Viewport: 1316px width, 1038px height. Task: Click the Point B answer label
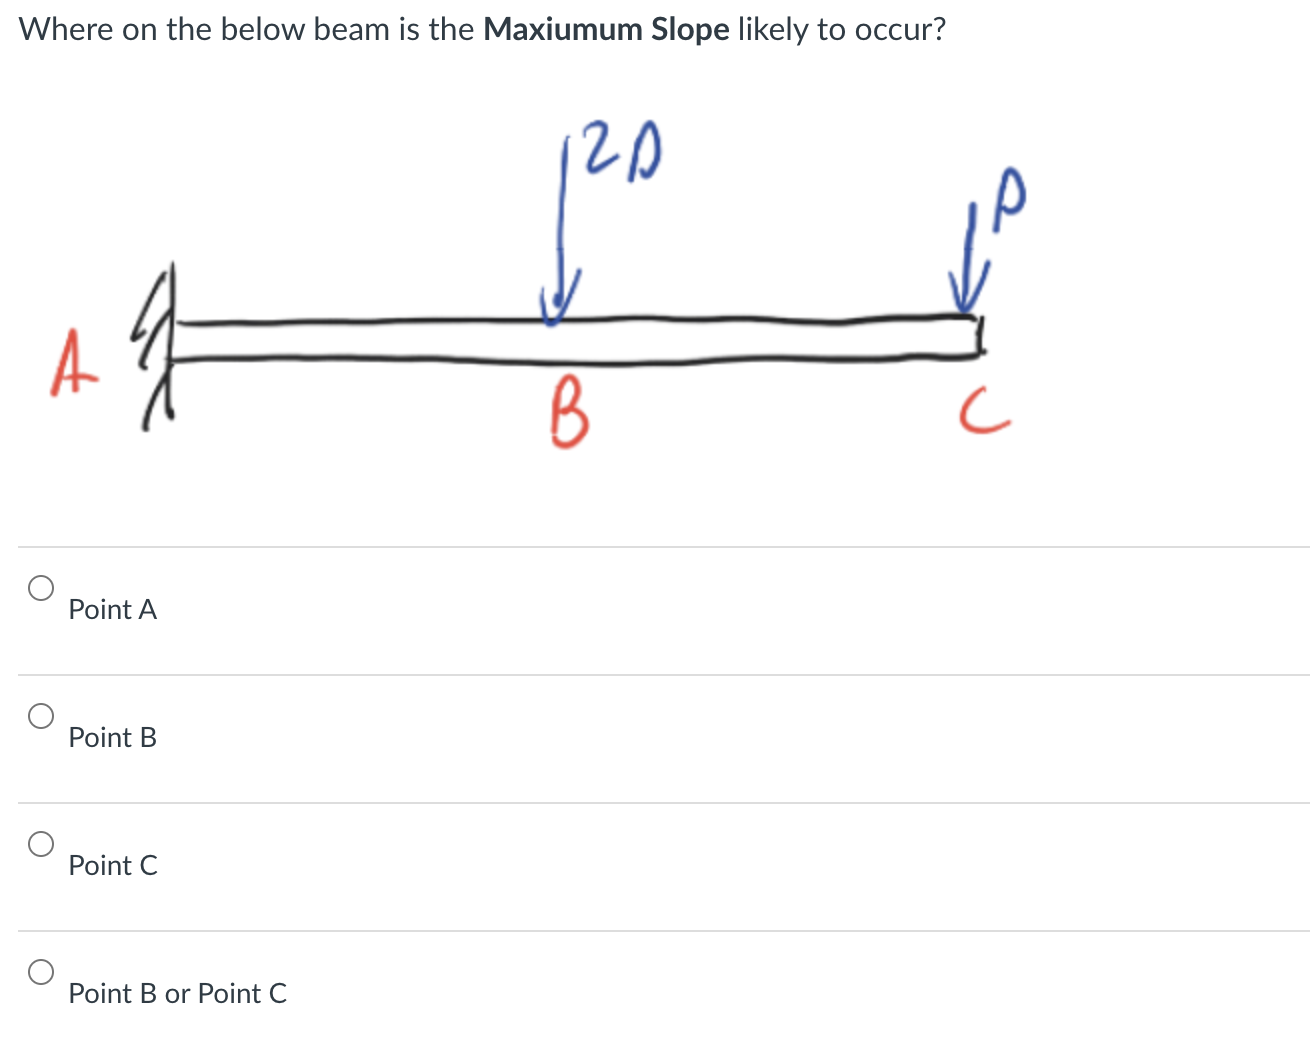112,737
